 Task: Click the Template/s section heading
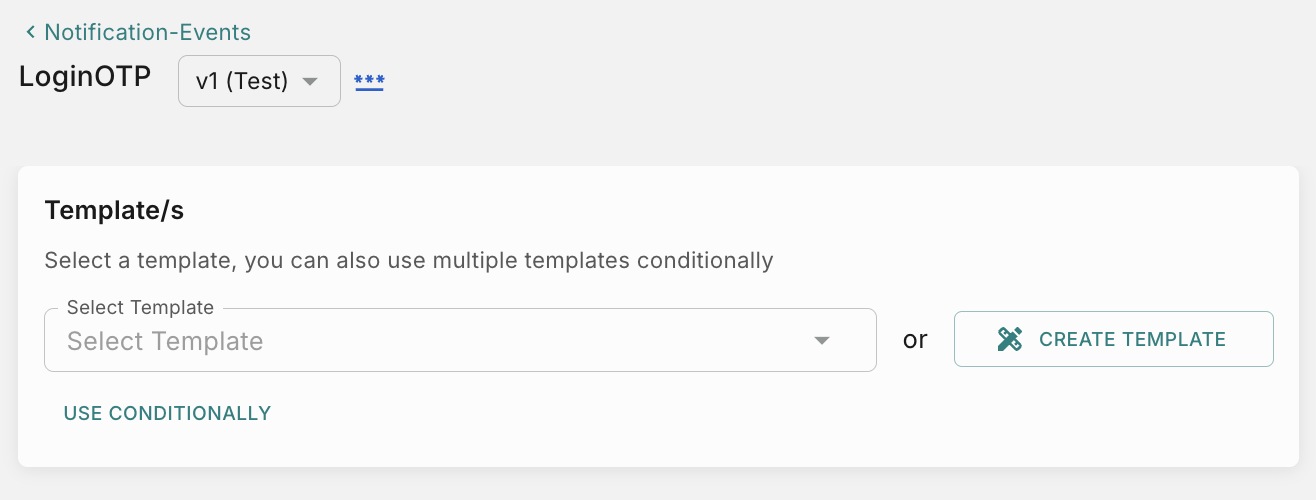tap(114, 211)
